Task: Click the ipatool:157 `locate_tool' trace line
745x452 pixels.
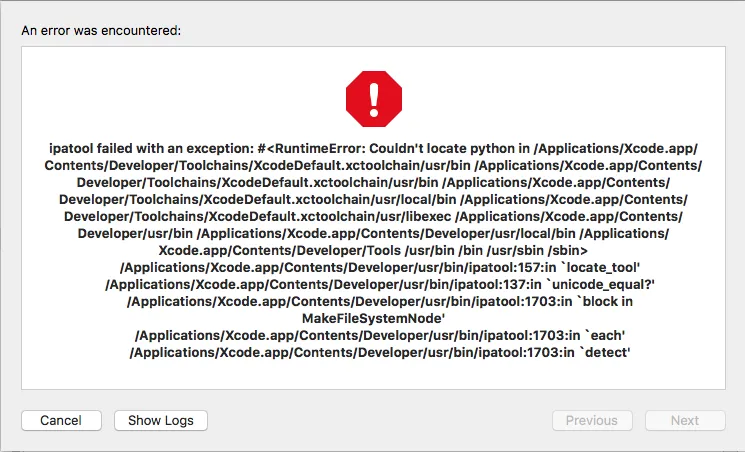Action: pyautogui.click(x=372, y=267)
